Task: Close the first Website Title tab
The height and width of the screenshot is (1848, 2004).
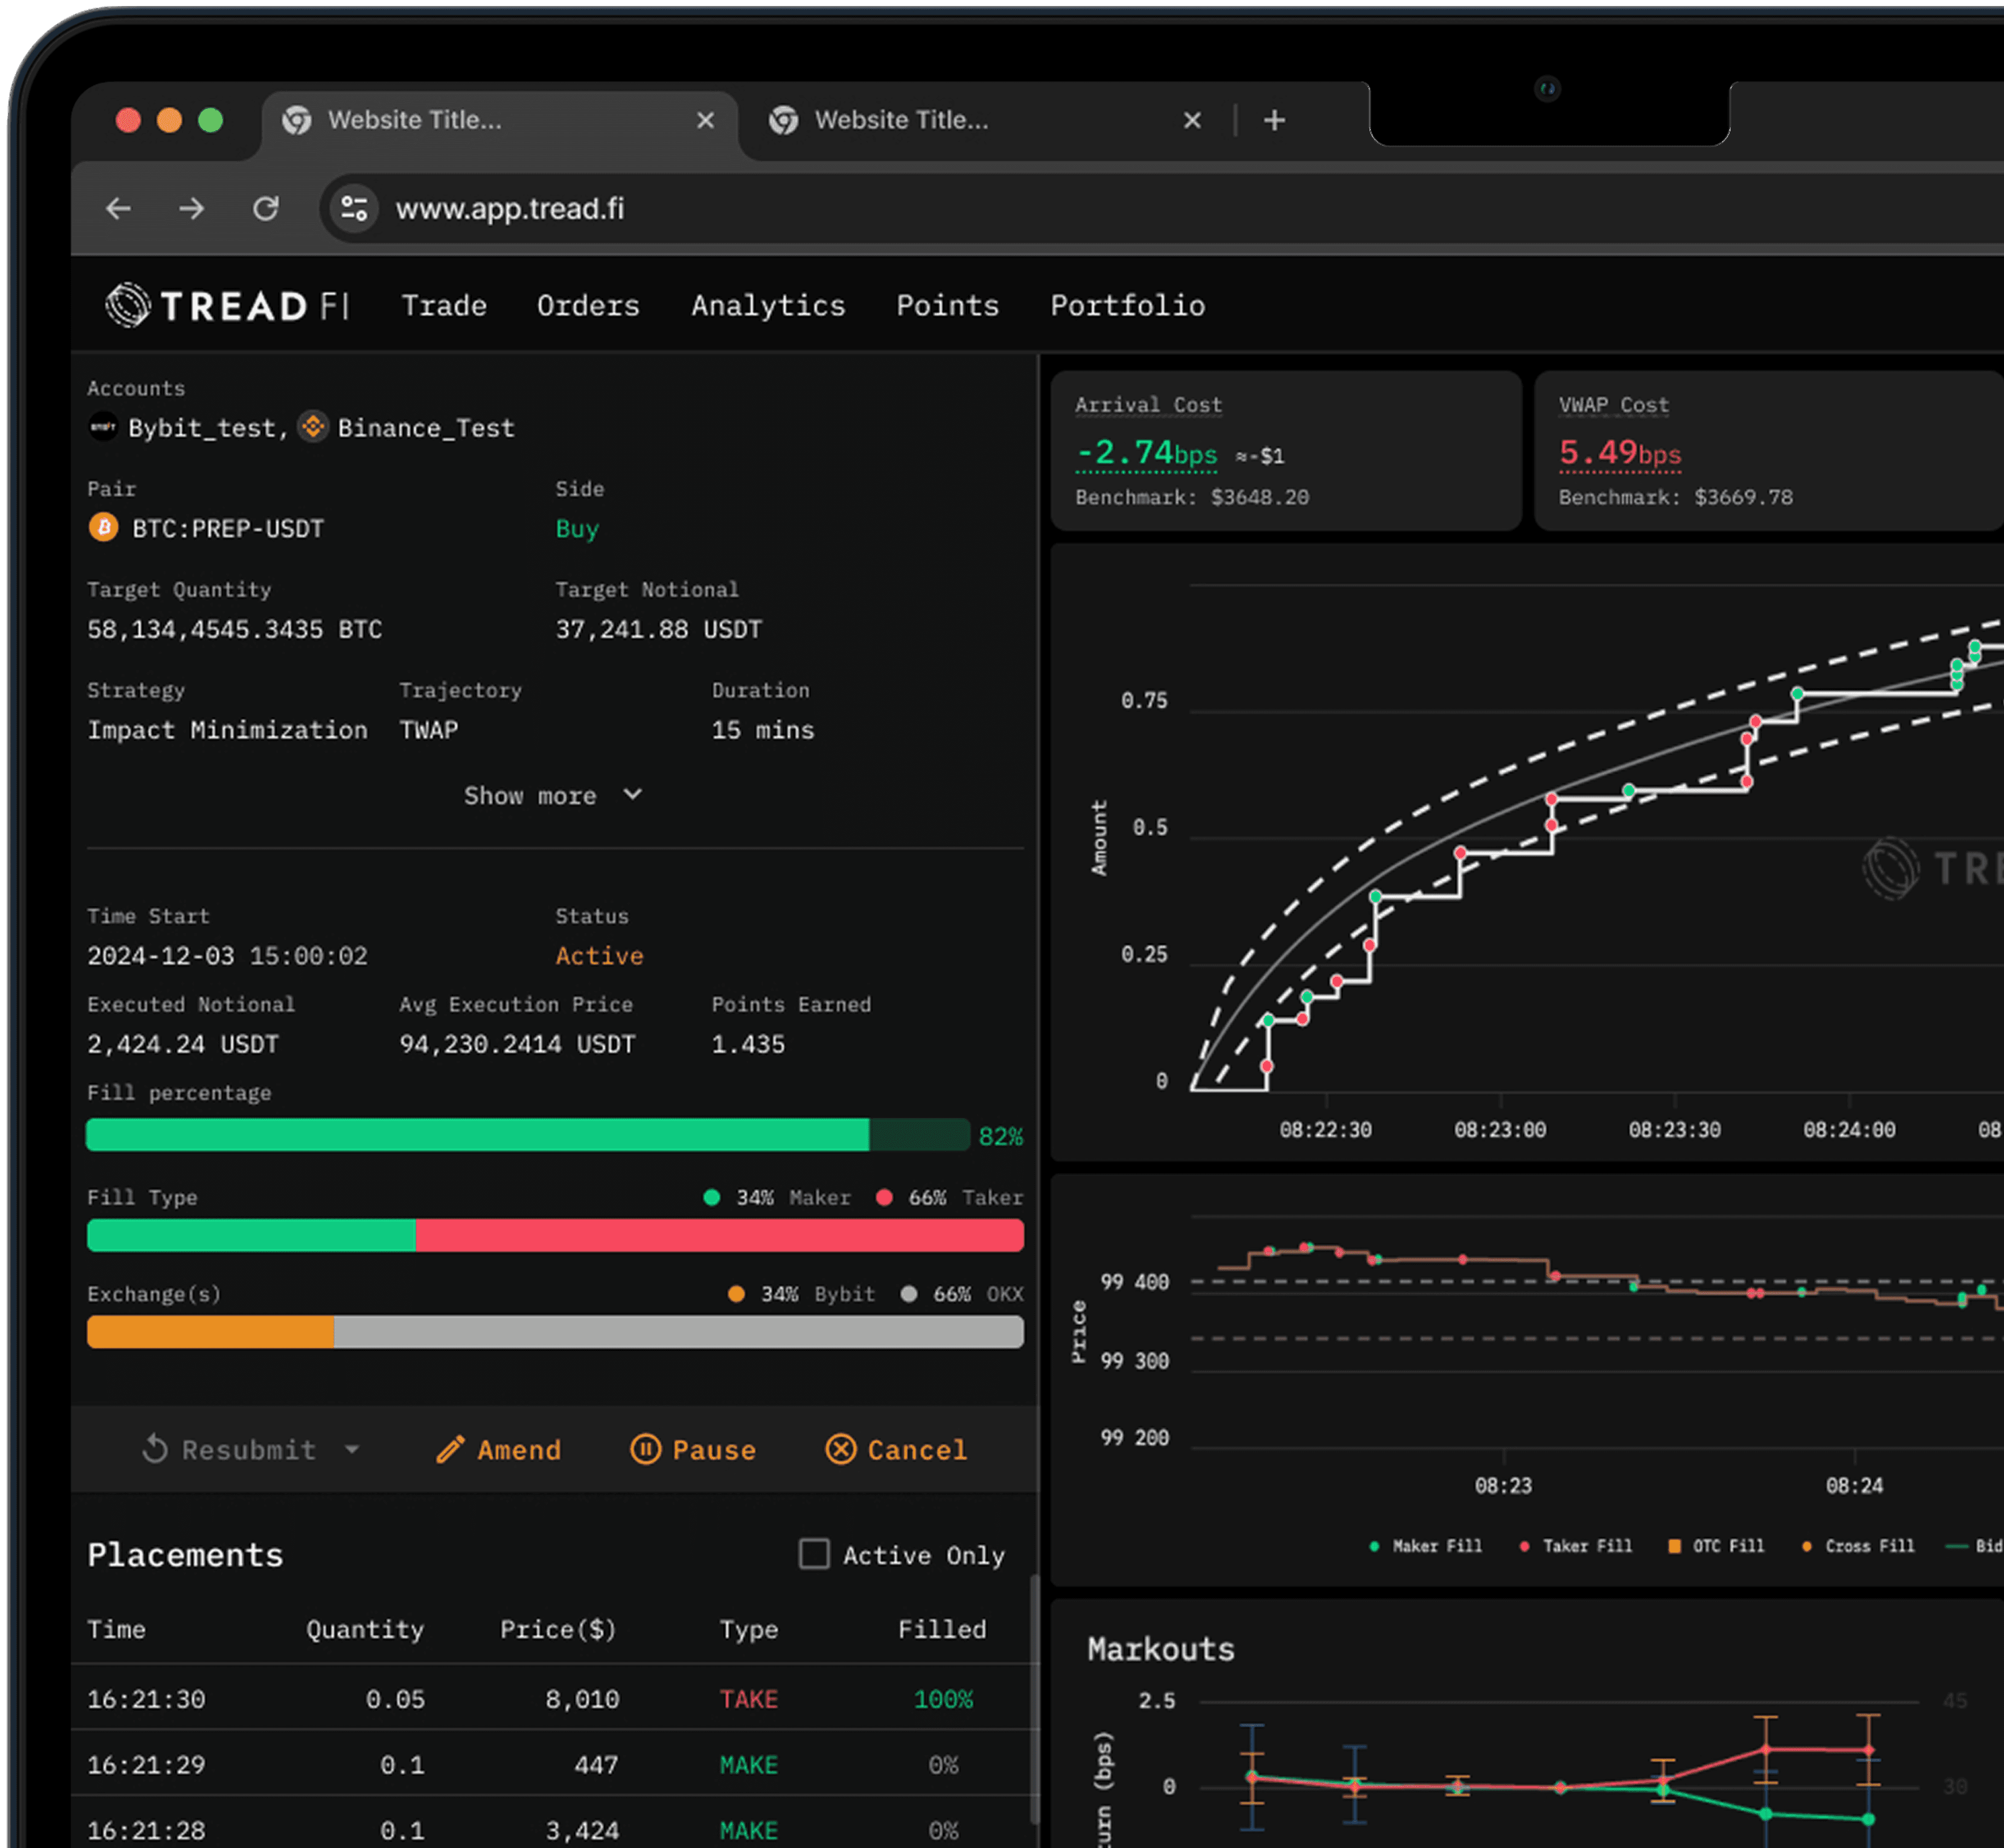Action: [x=705, y=120]
